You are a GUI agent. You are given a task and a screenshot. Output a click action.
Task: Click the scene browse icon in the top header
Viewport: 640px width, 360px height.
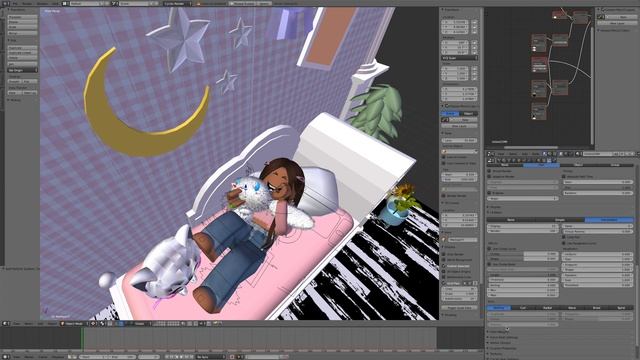[115, 3]
